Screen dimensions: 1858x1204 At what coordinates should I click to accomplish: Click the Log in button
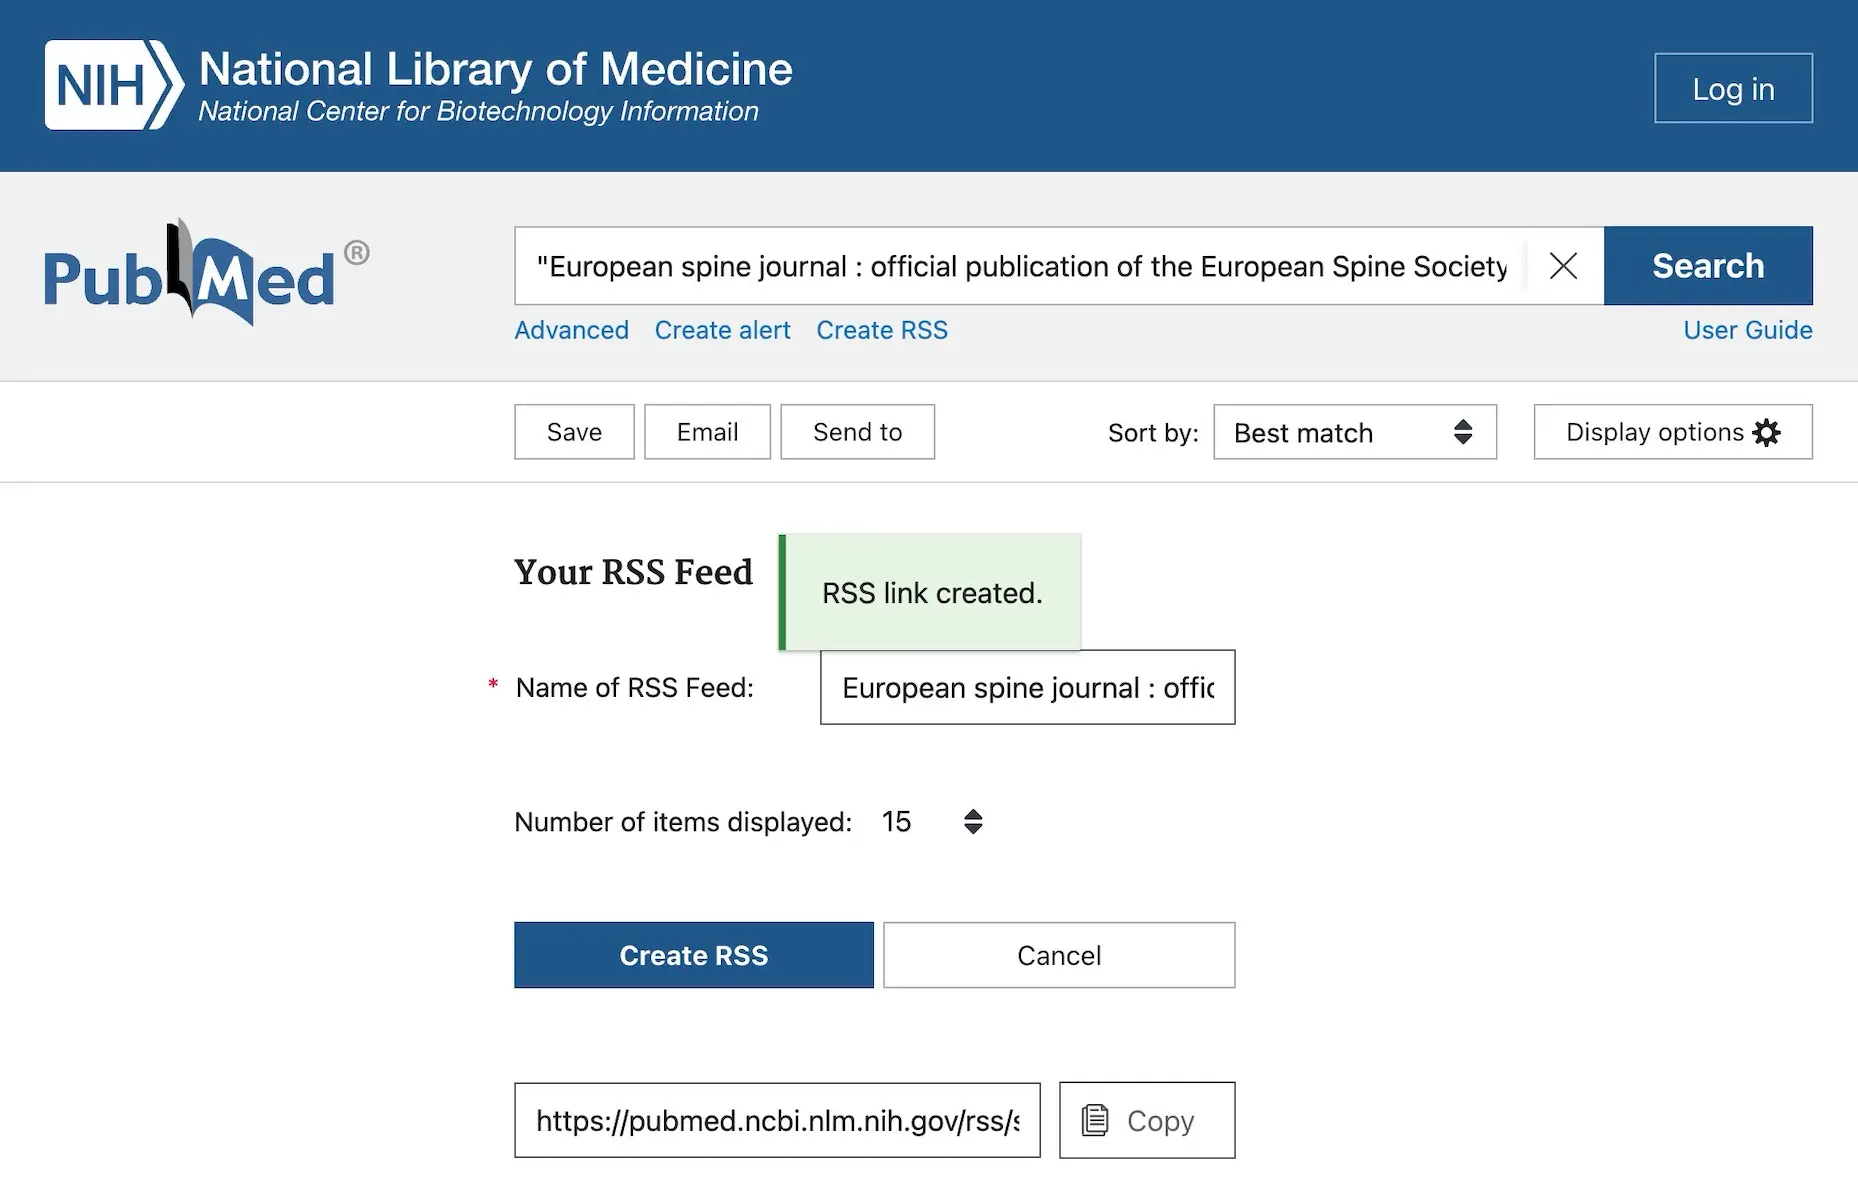tap(1733, 89)
